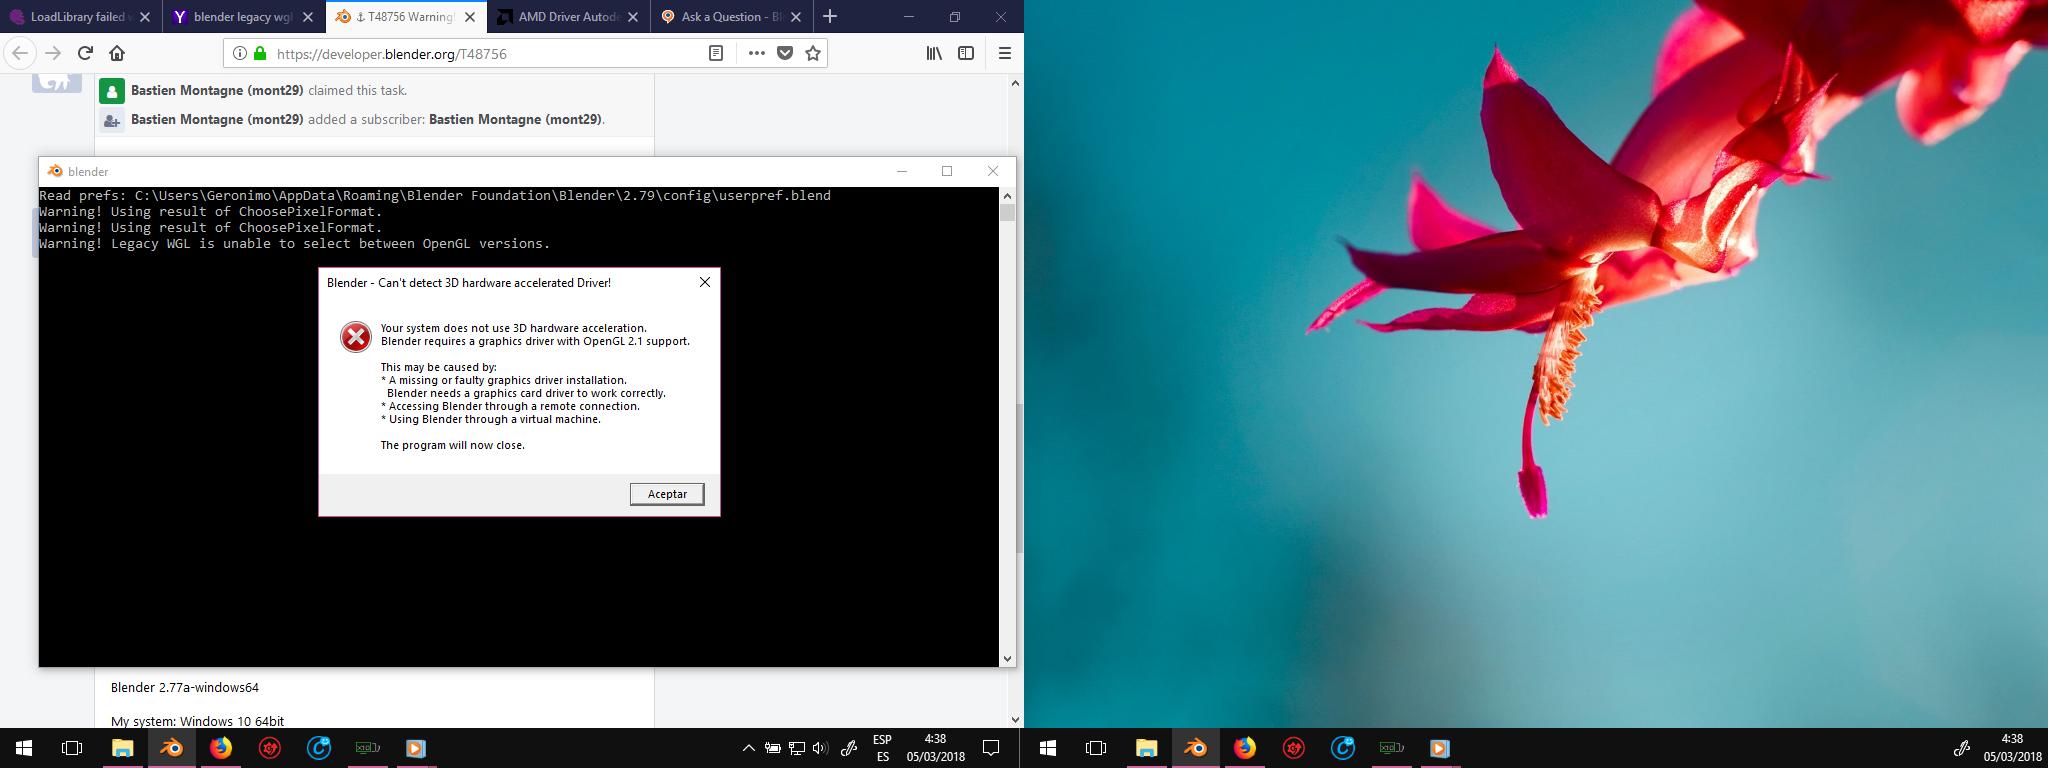
Task: Open clock showing 4:38 on left taskbar
Action: [935, 748]
